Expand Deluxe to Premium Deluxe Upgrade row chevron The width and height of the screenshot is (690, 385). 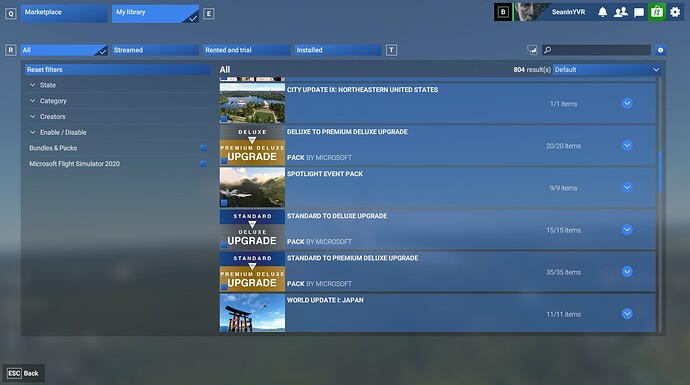pos(627,146)
